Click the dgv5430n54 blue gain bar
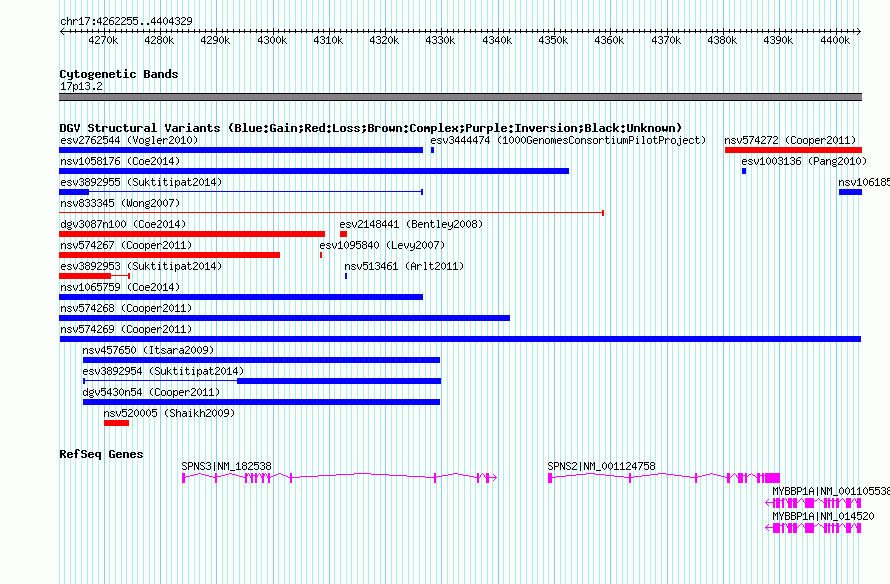Image resolution: width=890 pixels, height=584 pixels. (261, 402)
